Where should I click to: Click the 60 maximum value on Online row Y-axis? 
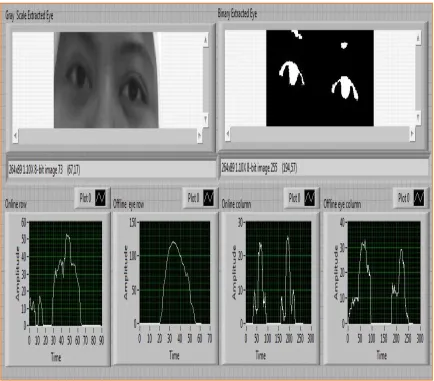(24, 222)
